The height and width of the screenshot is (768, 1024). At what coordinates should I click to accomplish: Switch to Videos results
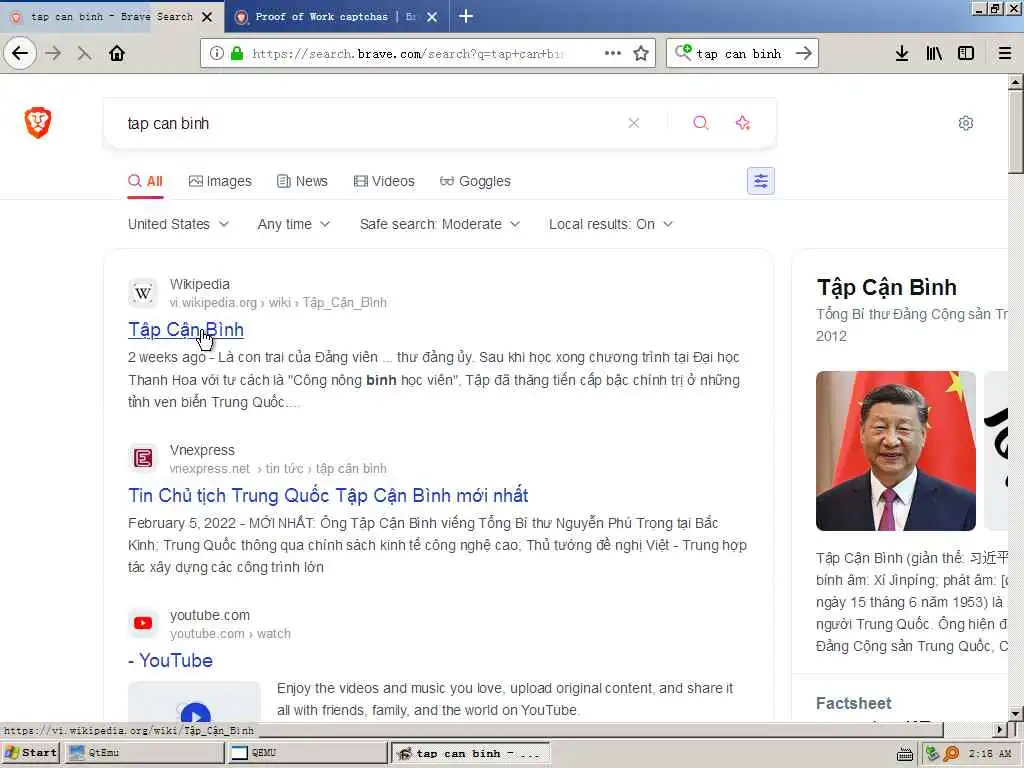click(x=384, y=181)
